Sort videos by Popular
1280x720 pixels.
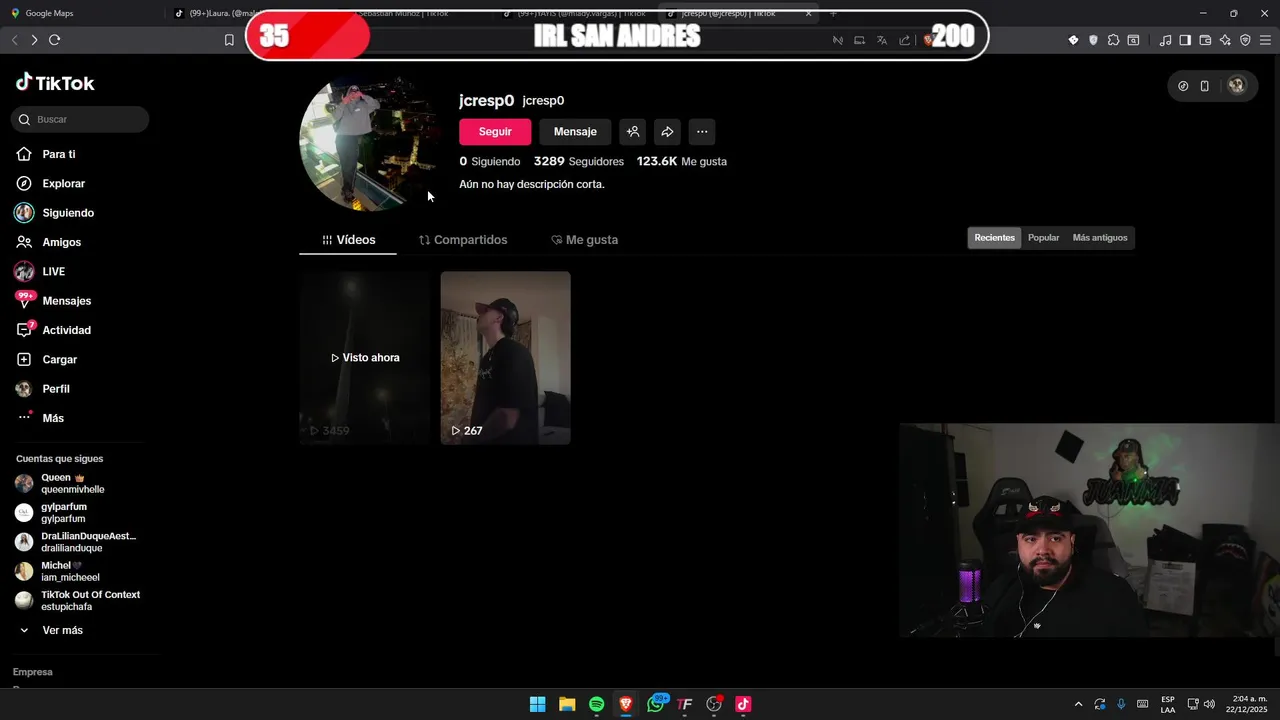click(x=1043, y=238)
